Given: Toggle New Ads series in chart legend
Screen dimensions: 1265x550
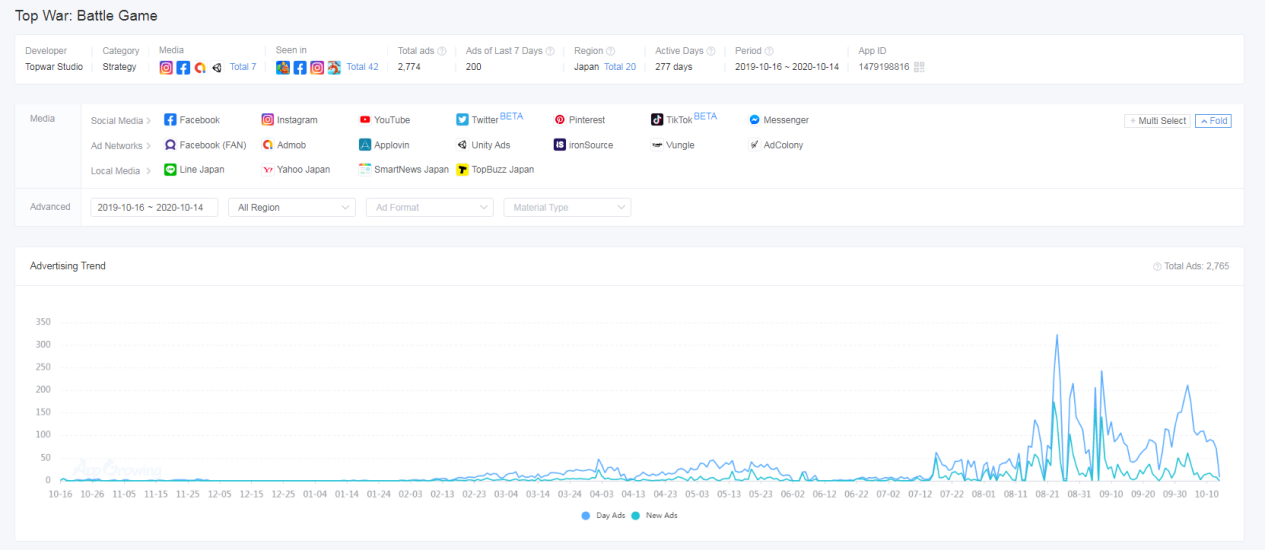Looking at the screenshot, I should coord(654,516).
